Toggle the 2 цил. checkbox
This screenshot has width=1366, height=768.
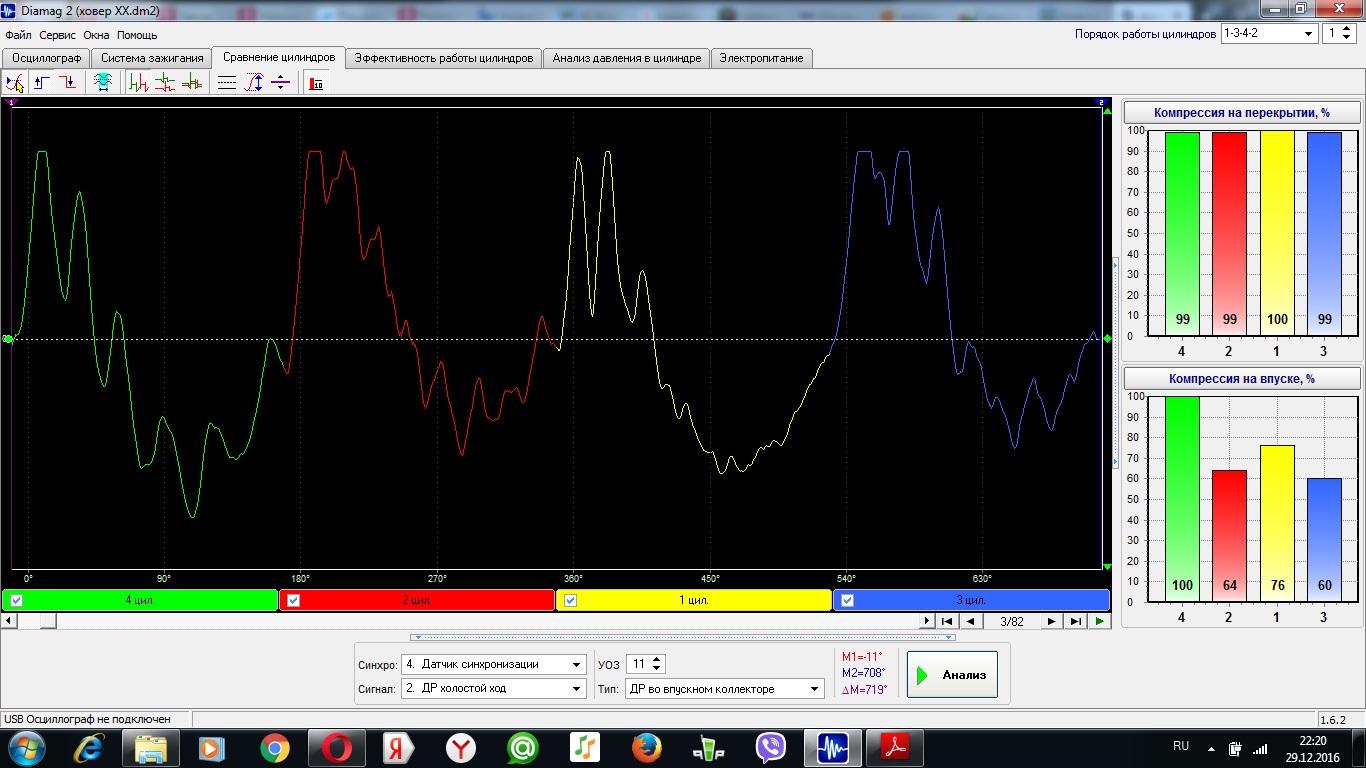294,600
